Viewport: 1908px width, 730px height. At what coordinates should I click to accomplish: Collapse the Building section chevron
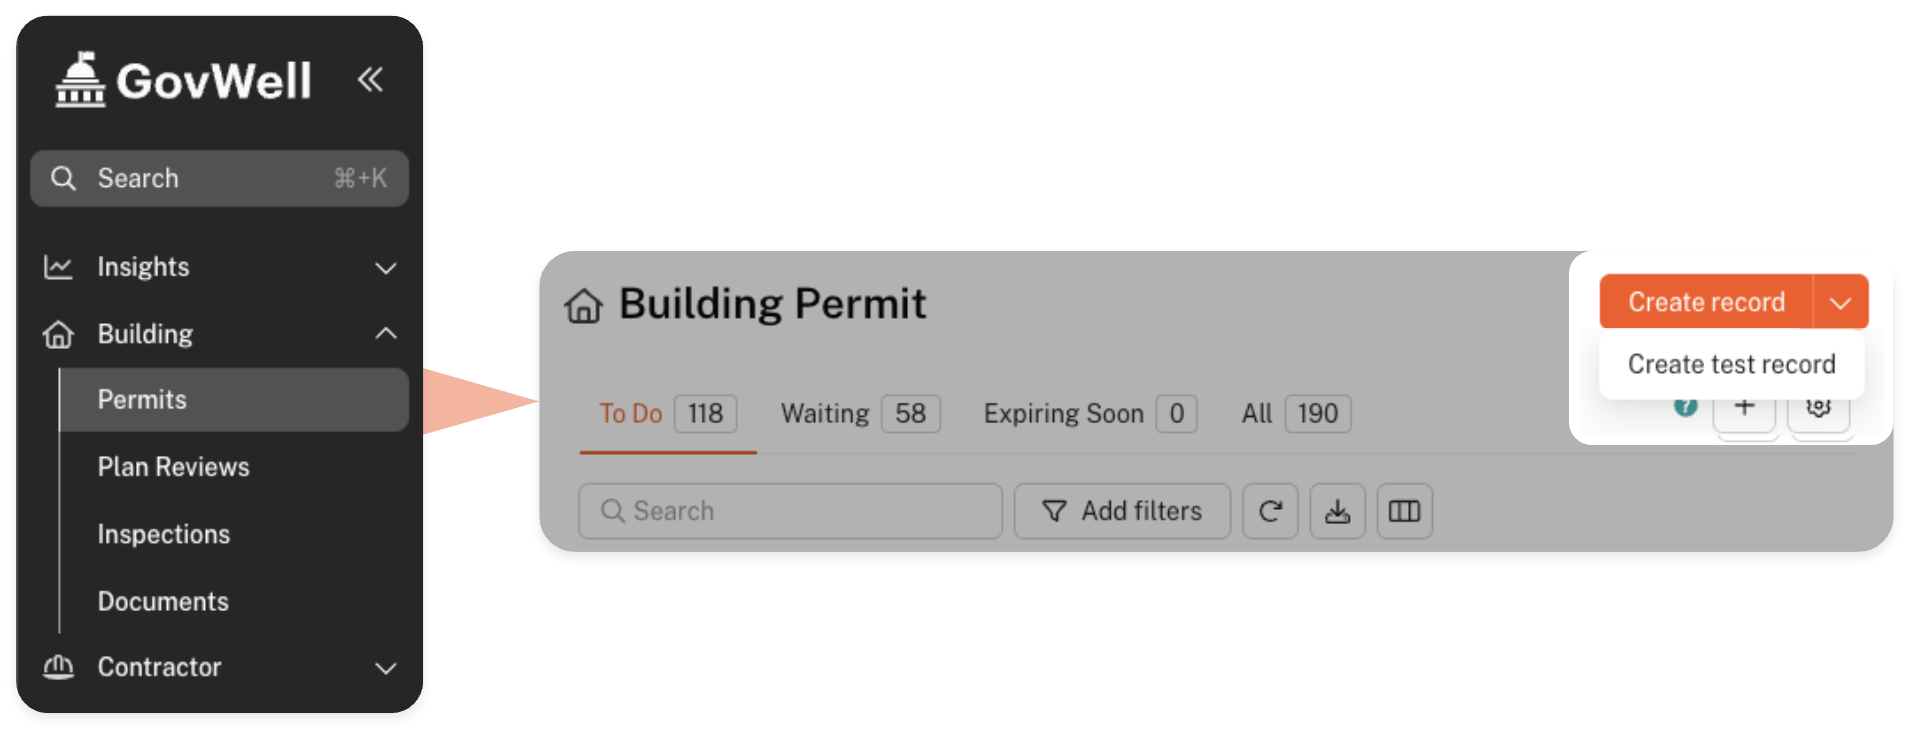point(385,334)
